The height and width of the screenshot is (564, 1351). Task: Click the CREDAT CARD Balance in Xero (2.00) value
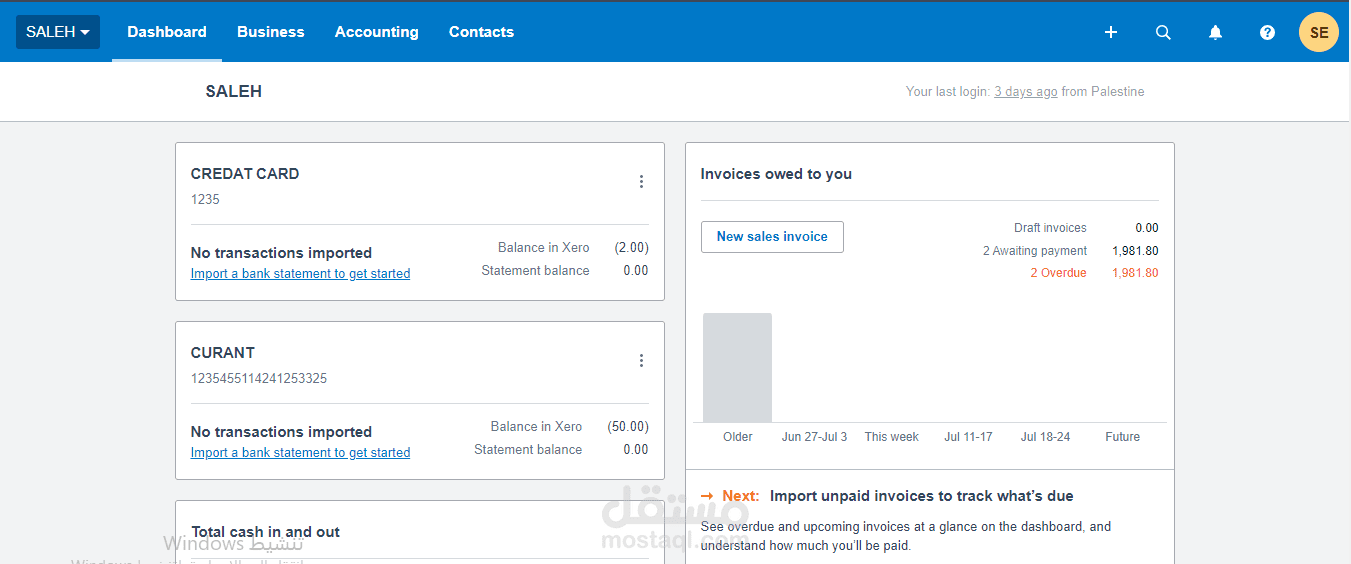tap(632, 248)
